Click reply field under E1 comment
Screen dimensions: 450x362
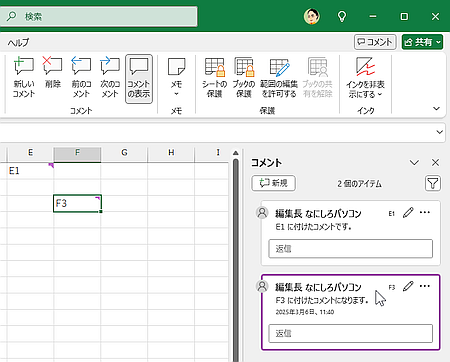point(351,249)
